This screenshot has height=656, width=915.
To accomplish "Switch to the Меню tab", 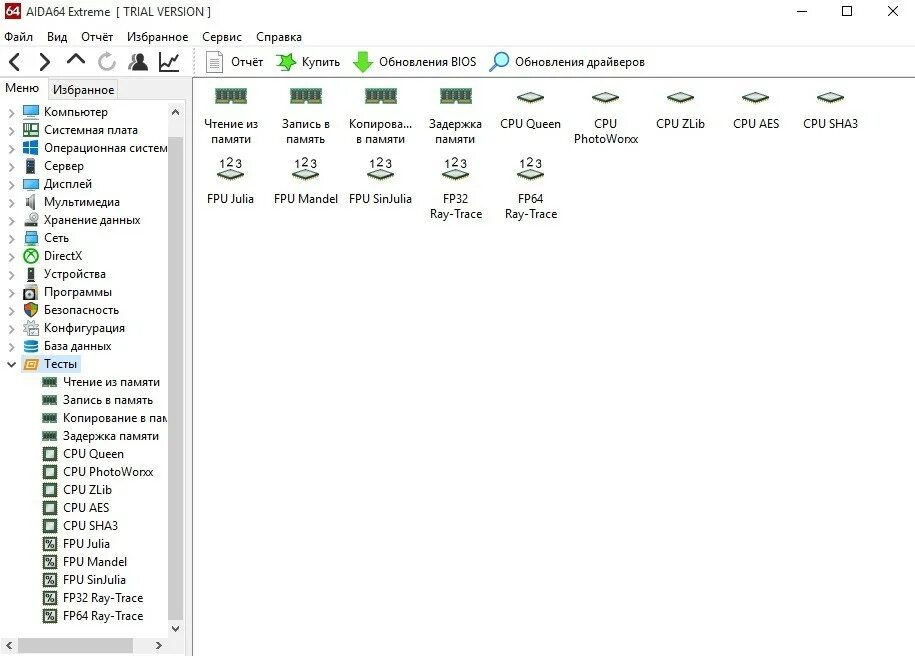I will (22, 88).
